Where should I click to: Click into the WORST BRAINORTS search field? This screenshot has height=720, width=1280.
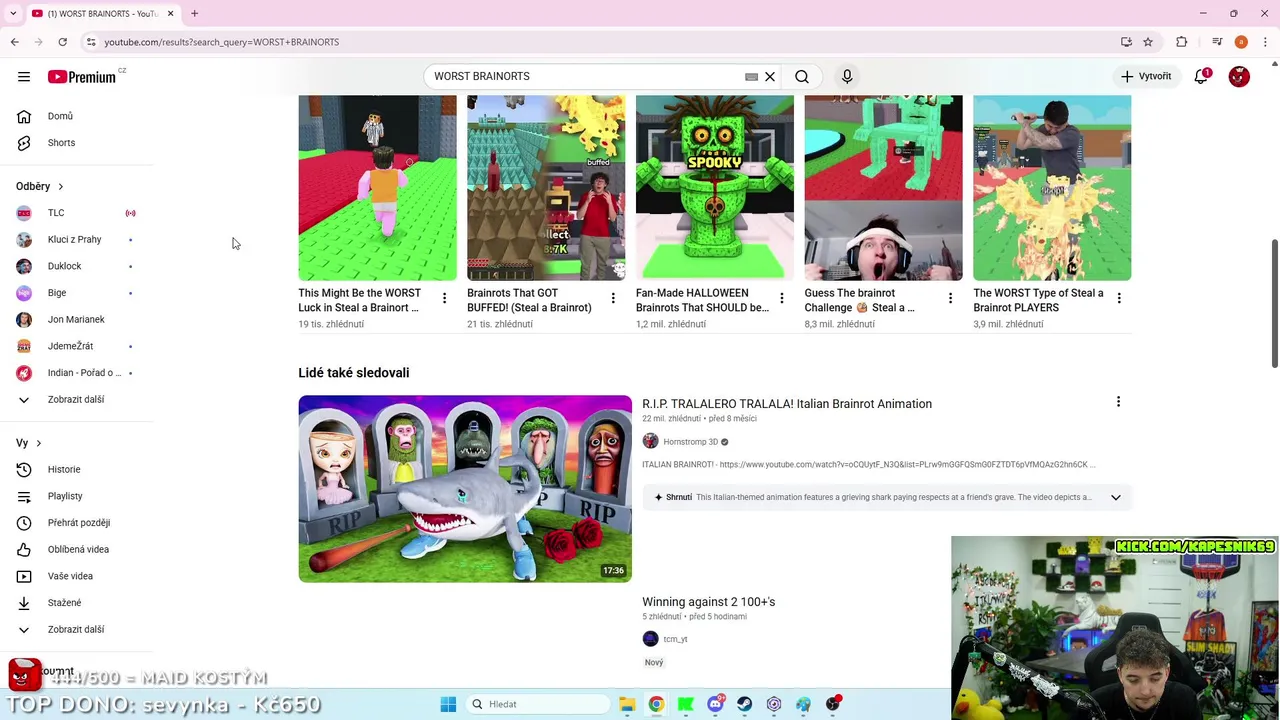pyautogui.click(x=585, y=76)
